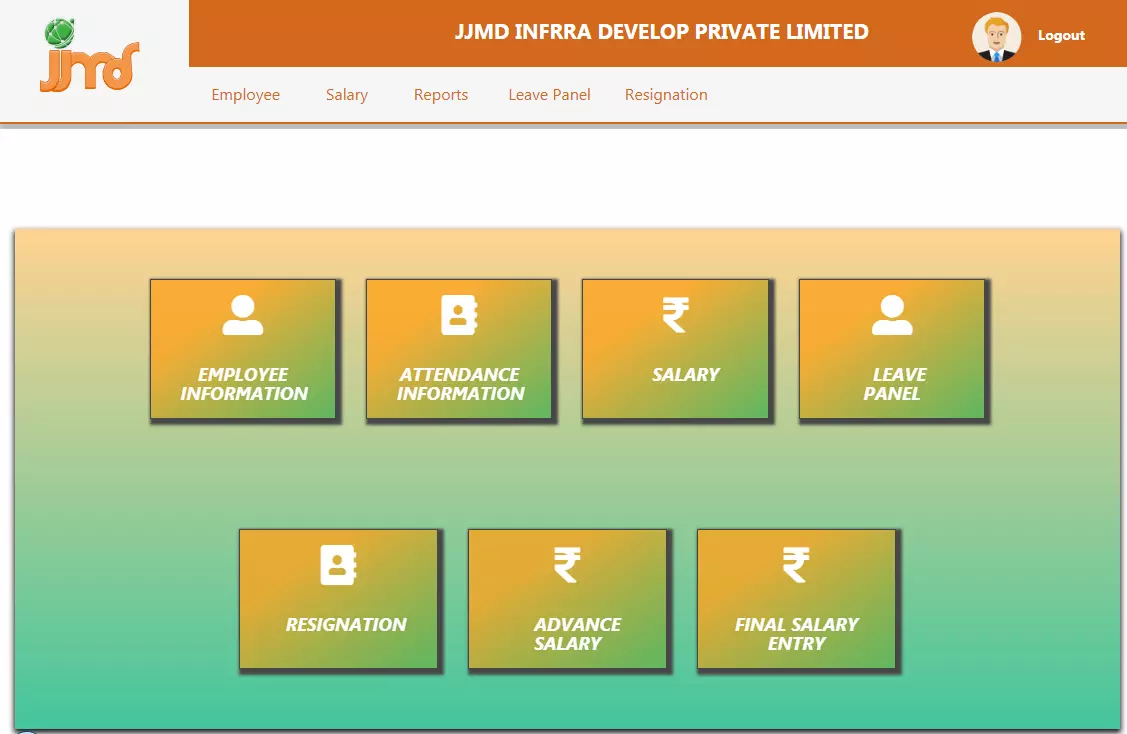Click the address book icon on Resignation tile
The image size is (1127, 734).
point(338,565)
